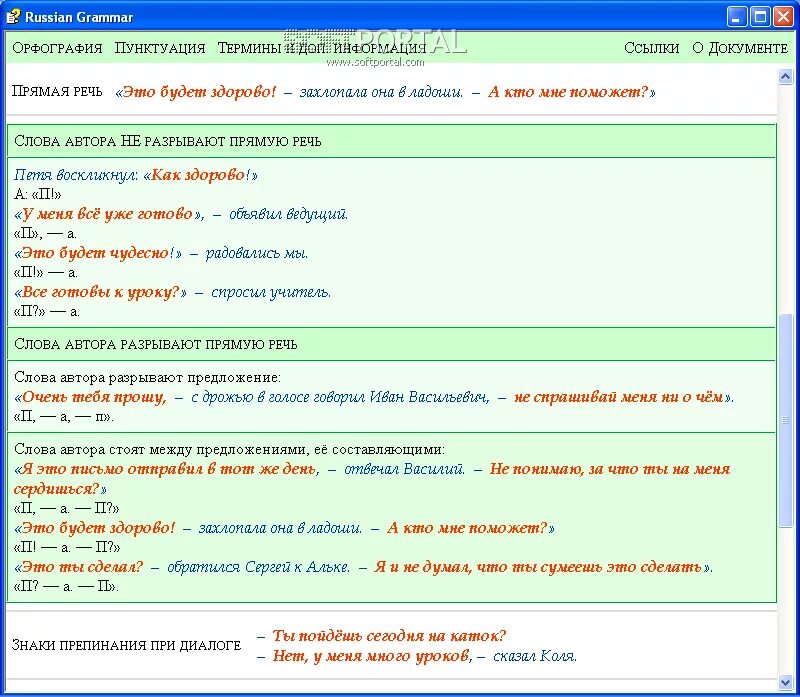
Task: Click the scheme text '«П?» — а.'
Action: pyautogui.click(x=46, y=311)
